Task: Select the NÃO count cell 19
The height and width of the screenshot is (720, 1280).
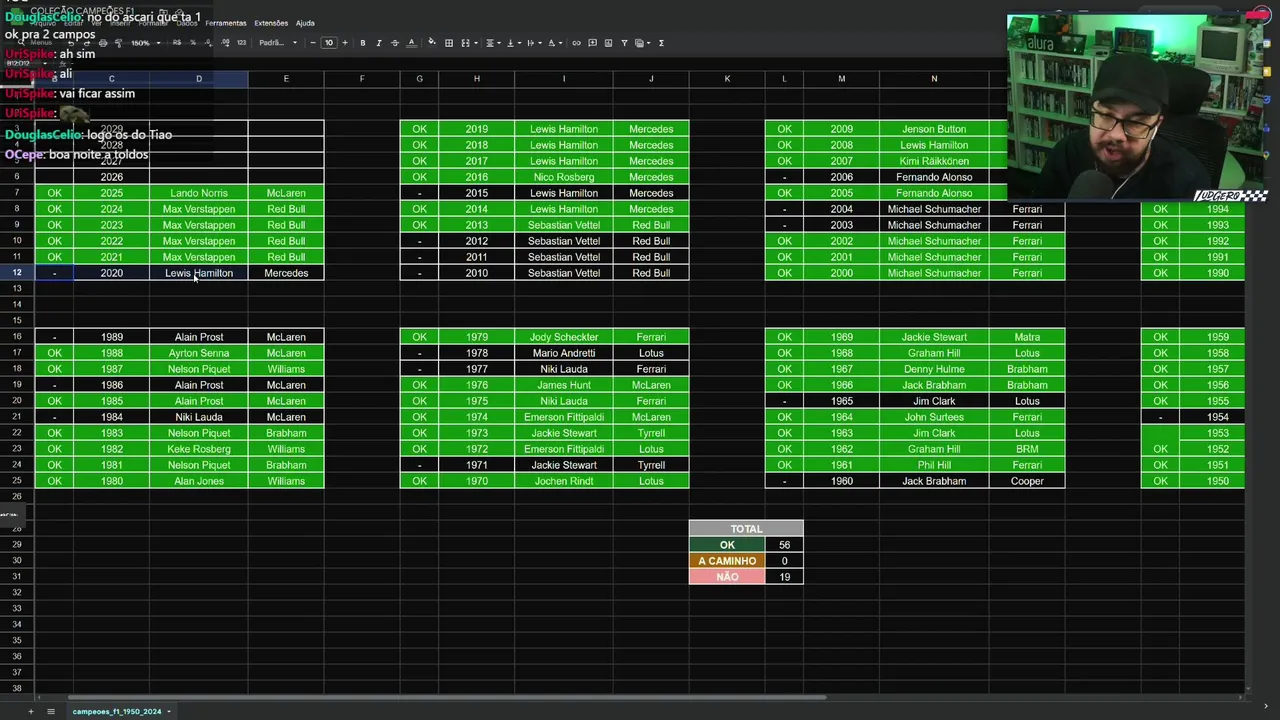Action: click(x=784, y=577)
